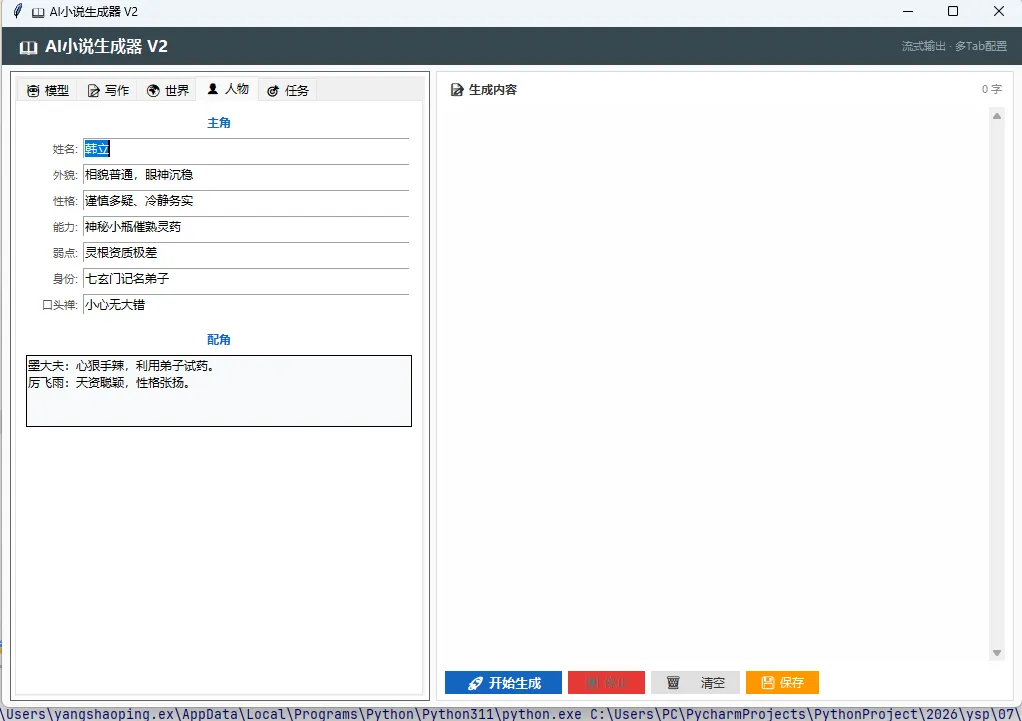Click the trash icon on 清空
Screen dimensions: 1022x721
click(x=673, y=683)
